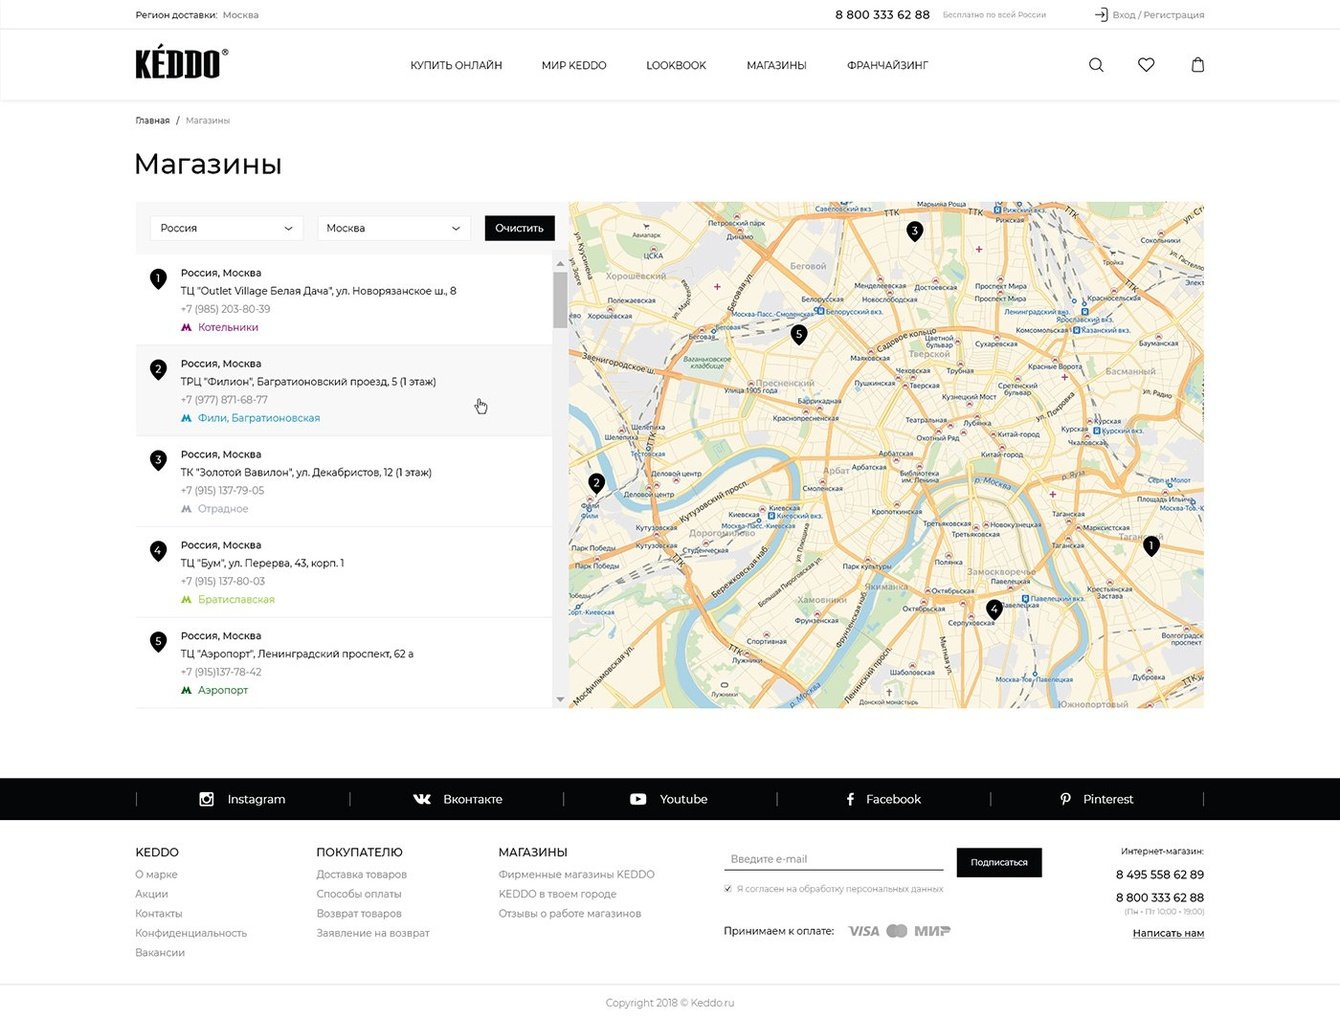Click the Подписаться subscribe button
1340x1019 pixels.
(999, 862)
